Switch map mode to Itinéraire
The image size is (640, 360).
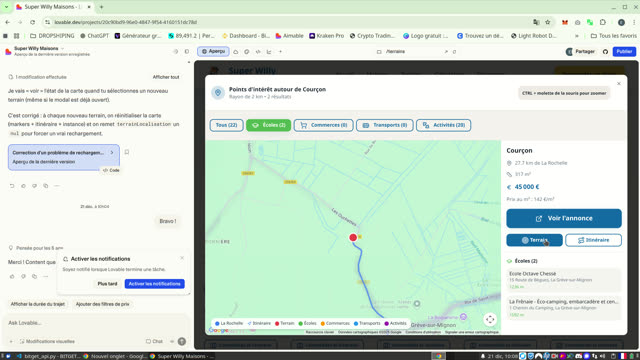(x=593, y=240)
